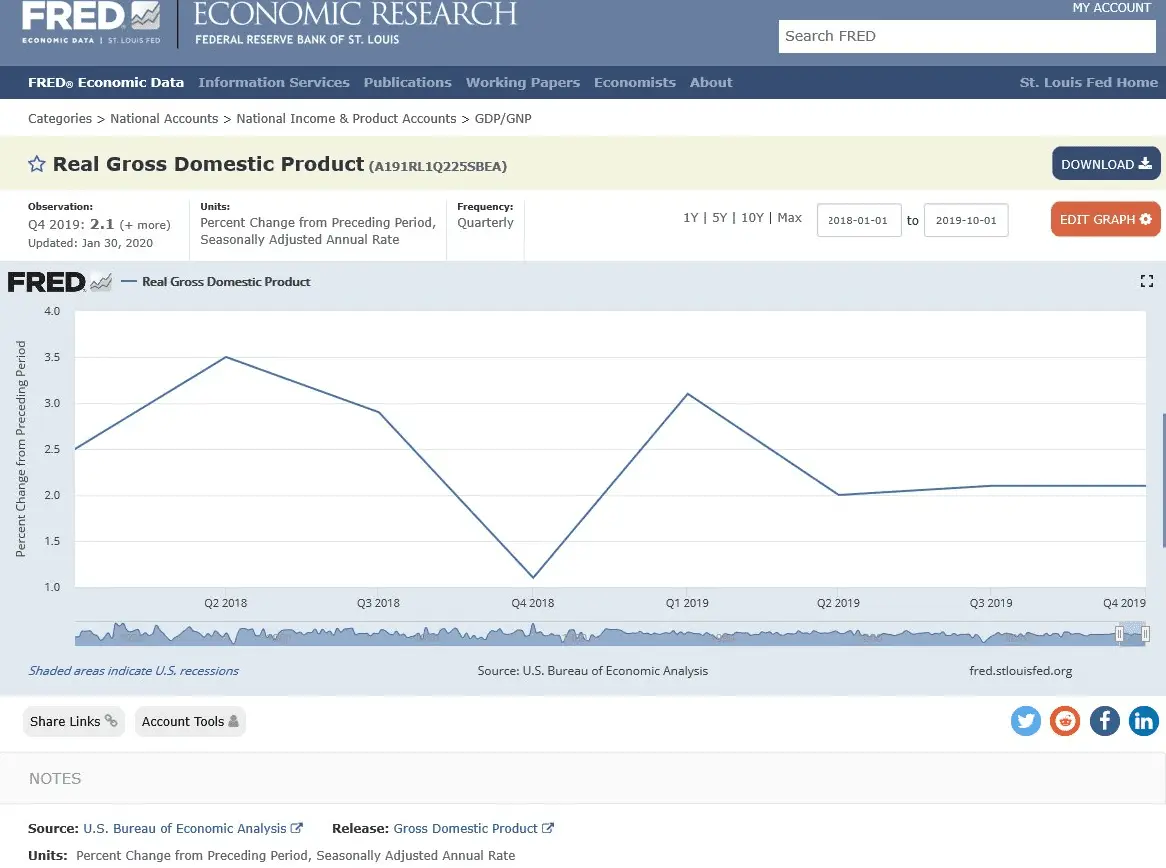Image resolution: width=1166 pixels, height=868 pixels.
Task: Select the Max date range
Action: tap(789, 218)
